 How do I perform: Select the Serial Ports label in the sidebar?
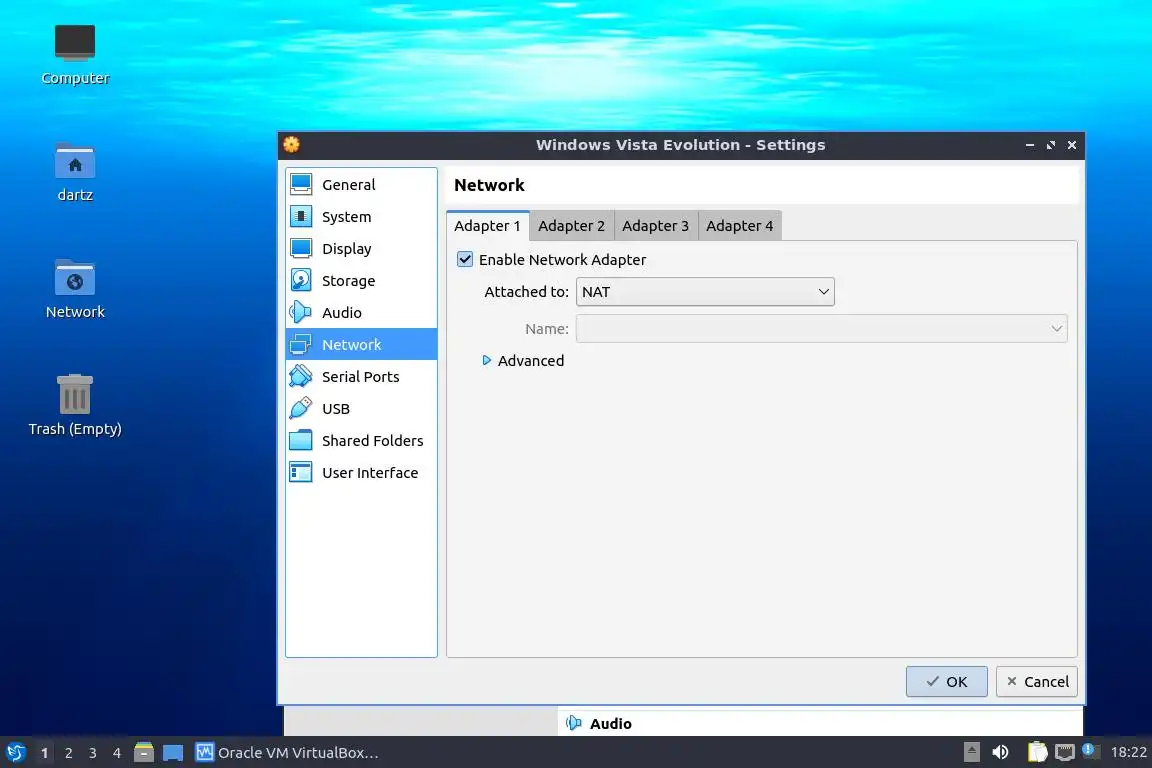coord(361,376)
